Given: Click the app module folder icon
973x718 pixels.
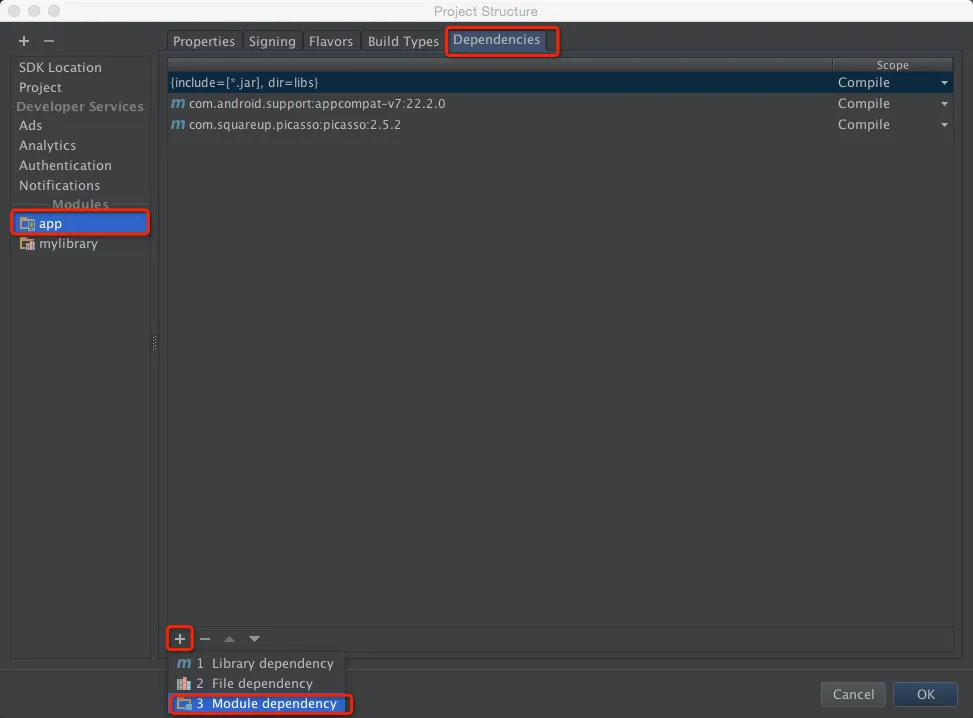Looking at the screenshot, I should coord(27,223).
